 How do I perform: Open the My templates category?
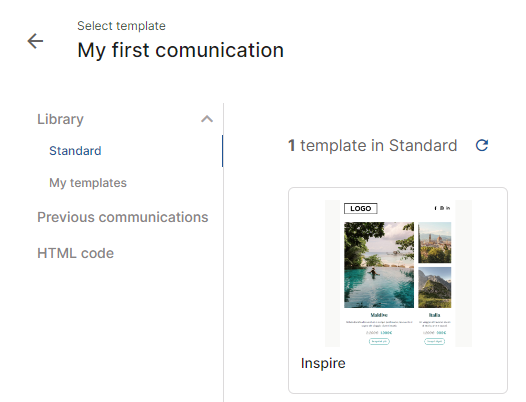pos(88,183)
